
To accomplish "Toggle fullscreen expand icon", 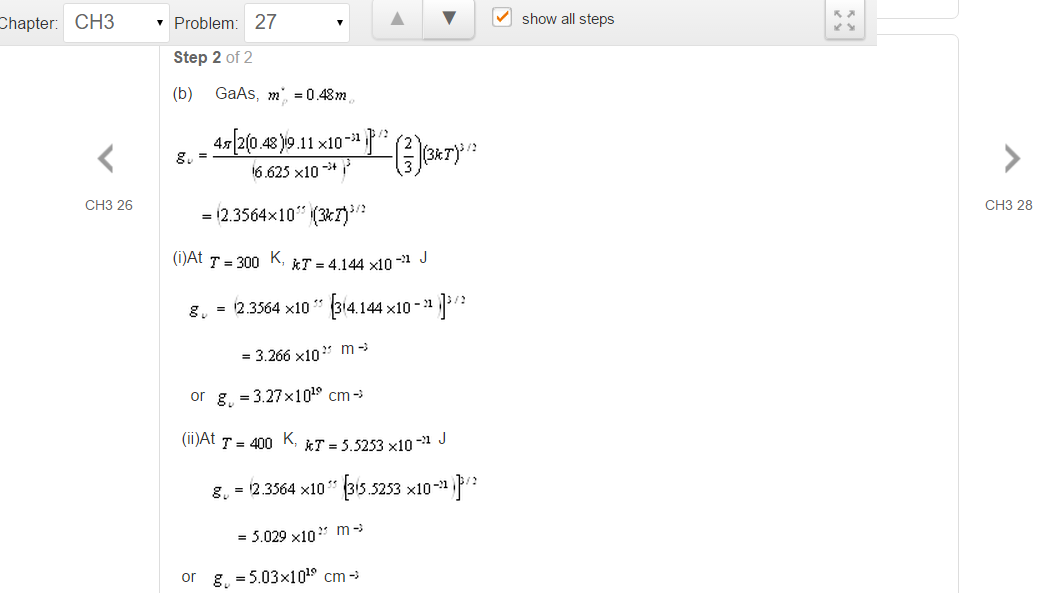I will [x=844, y=20].
